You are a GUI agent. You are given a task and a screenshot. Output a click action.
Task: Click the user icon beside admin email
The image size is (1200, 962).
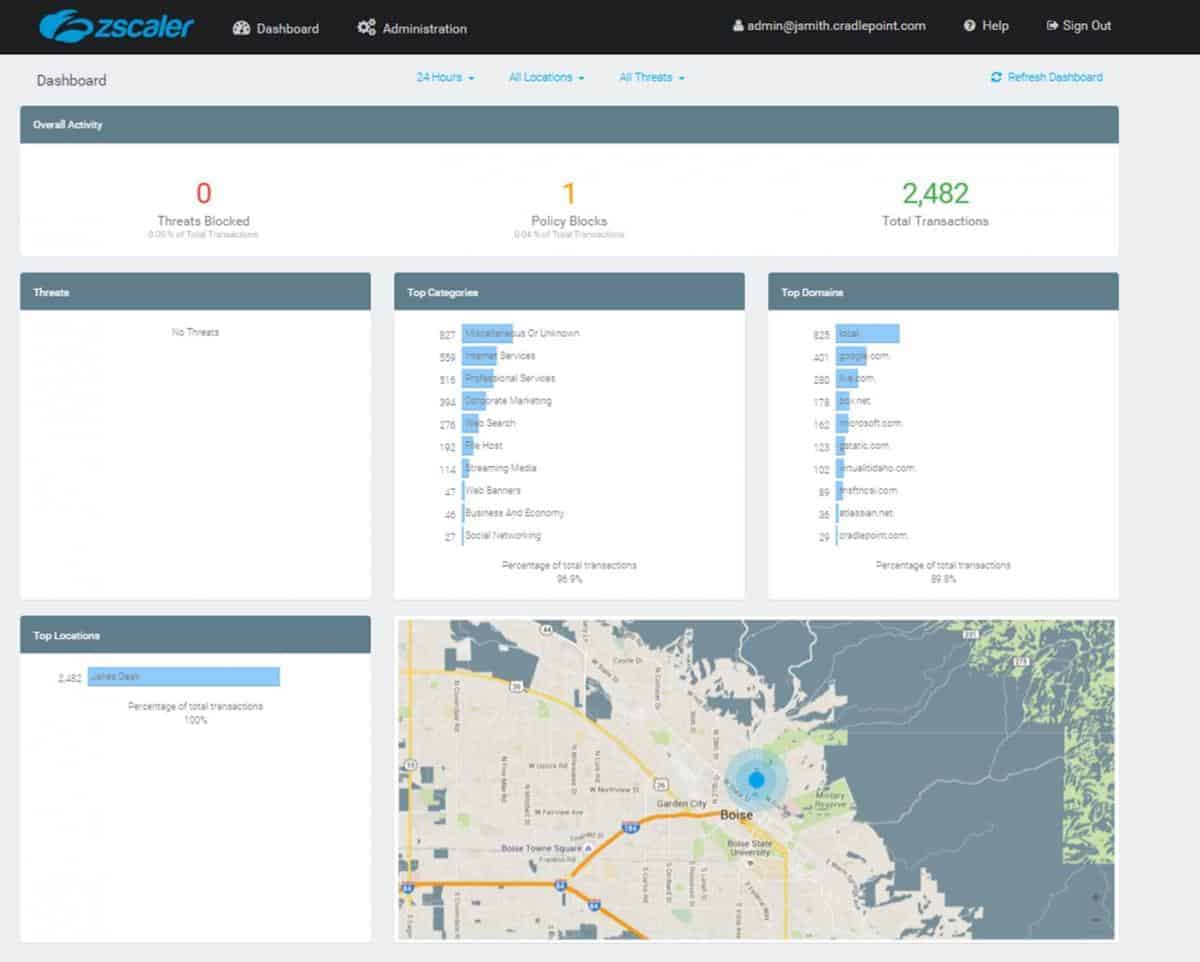[x=738, y=26]
